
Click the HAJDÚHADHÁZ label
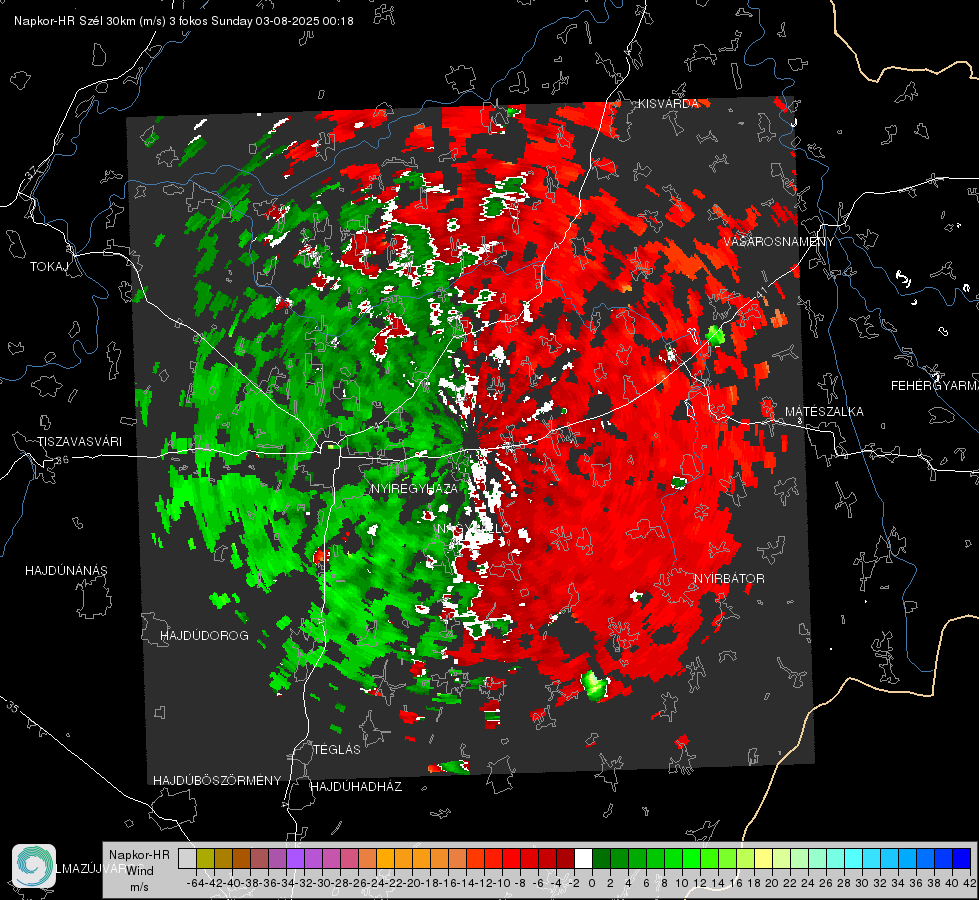click(x=356, y=786)
